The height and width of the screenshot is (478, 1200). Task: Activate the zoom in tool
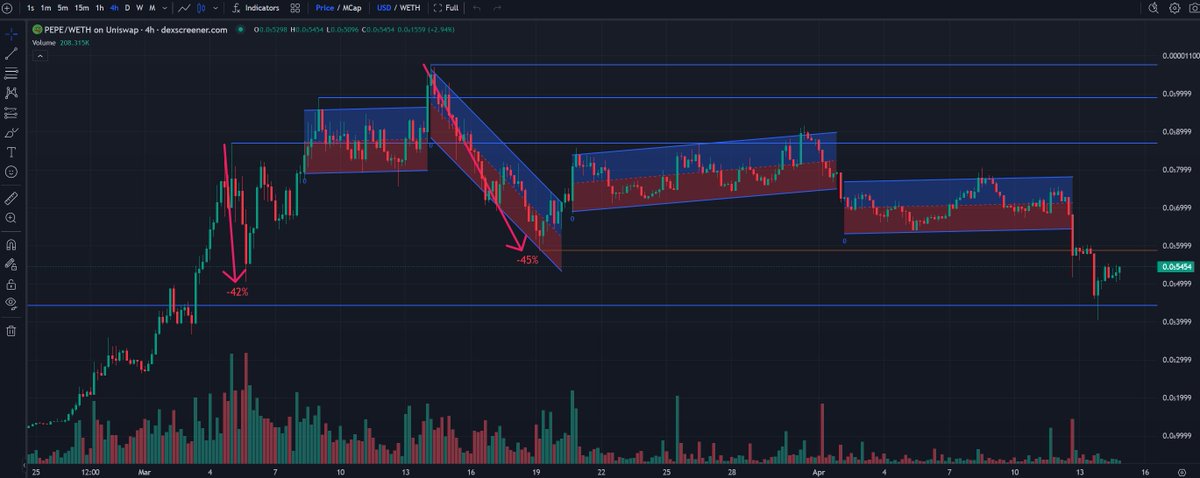click(x=11, y=218)
